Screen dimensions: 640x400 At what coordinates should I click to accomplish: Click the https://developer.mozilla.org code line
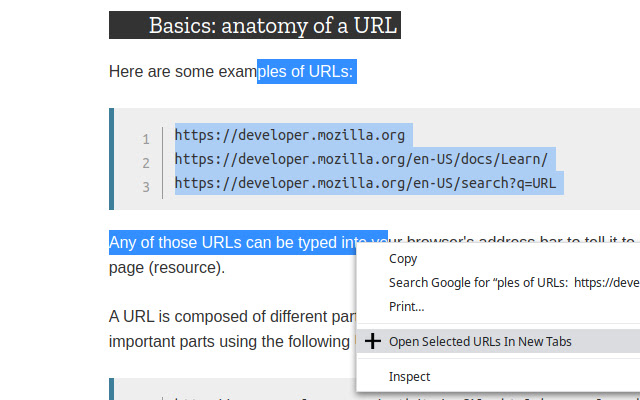[x=290, y=136]
